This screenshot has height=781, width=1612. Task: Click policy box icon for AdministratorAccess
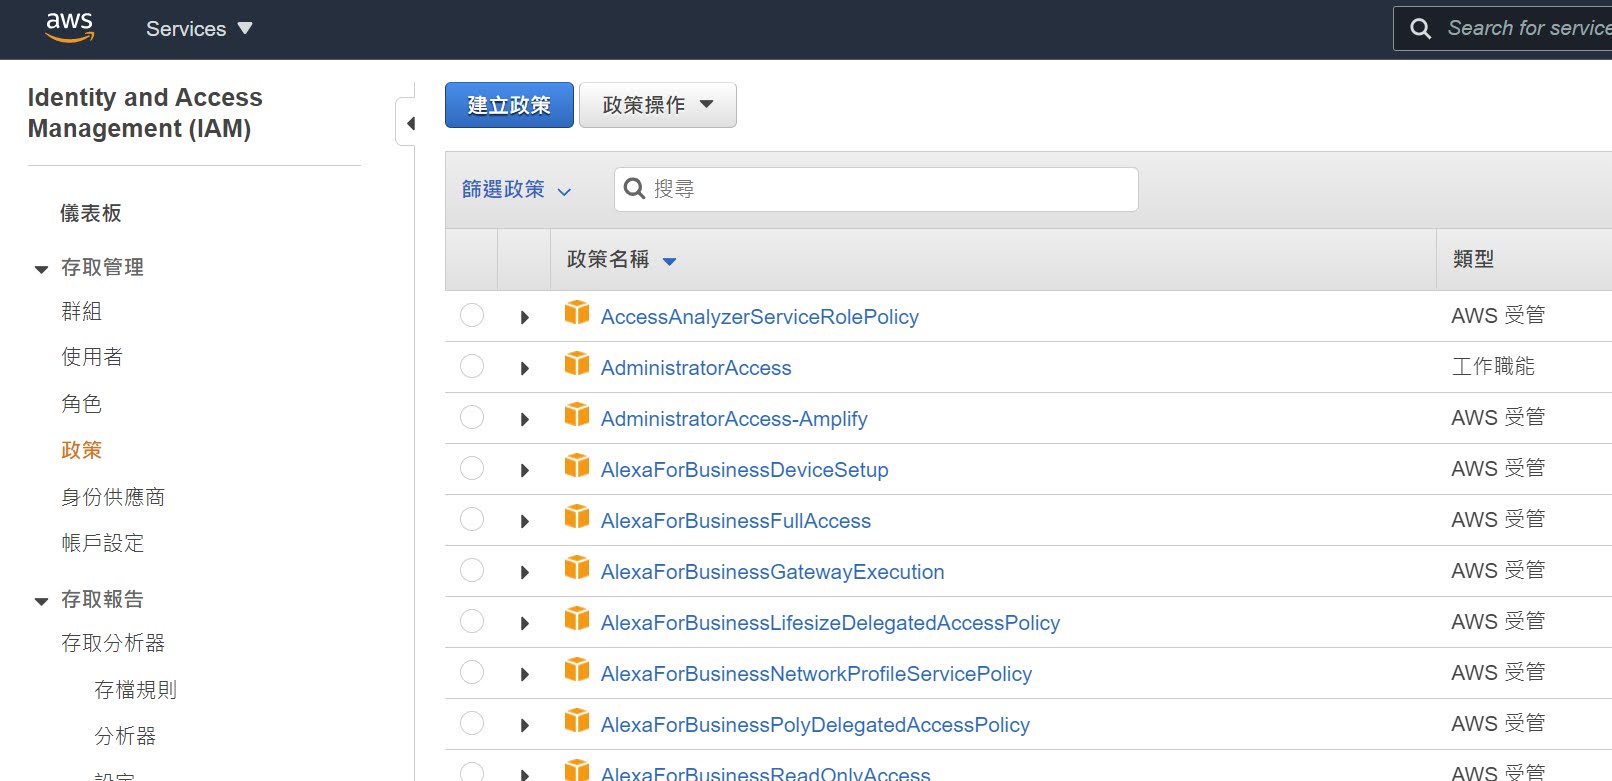click(577, 364)
